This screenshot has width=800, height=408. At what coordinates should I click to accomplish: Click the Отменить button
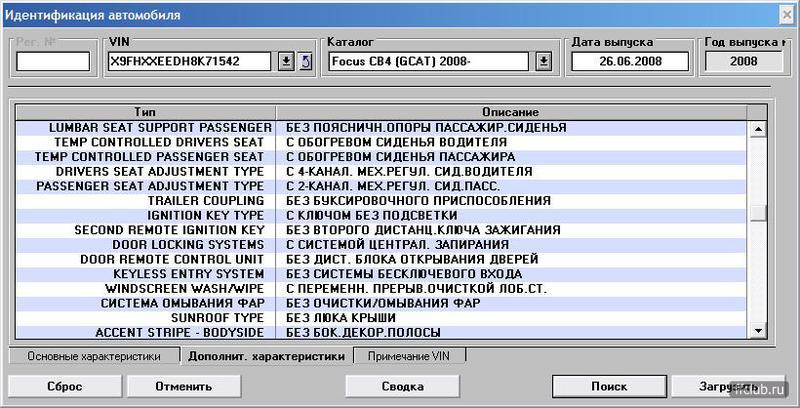[x=184, y=386]
